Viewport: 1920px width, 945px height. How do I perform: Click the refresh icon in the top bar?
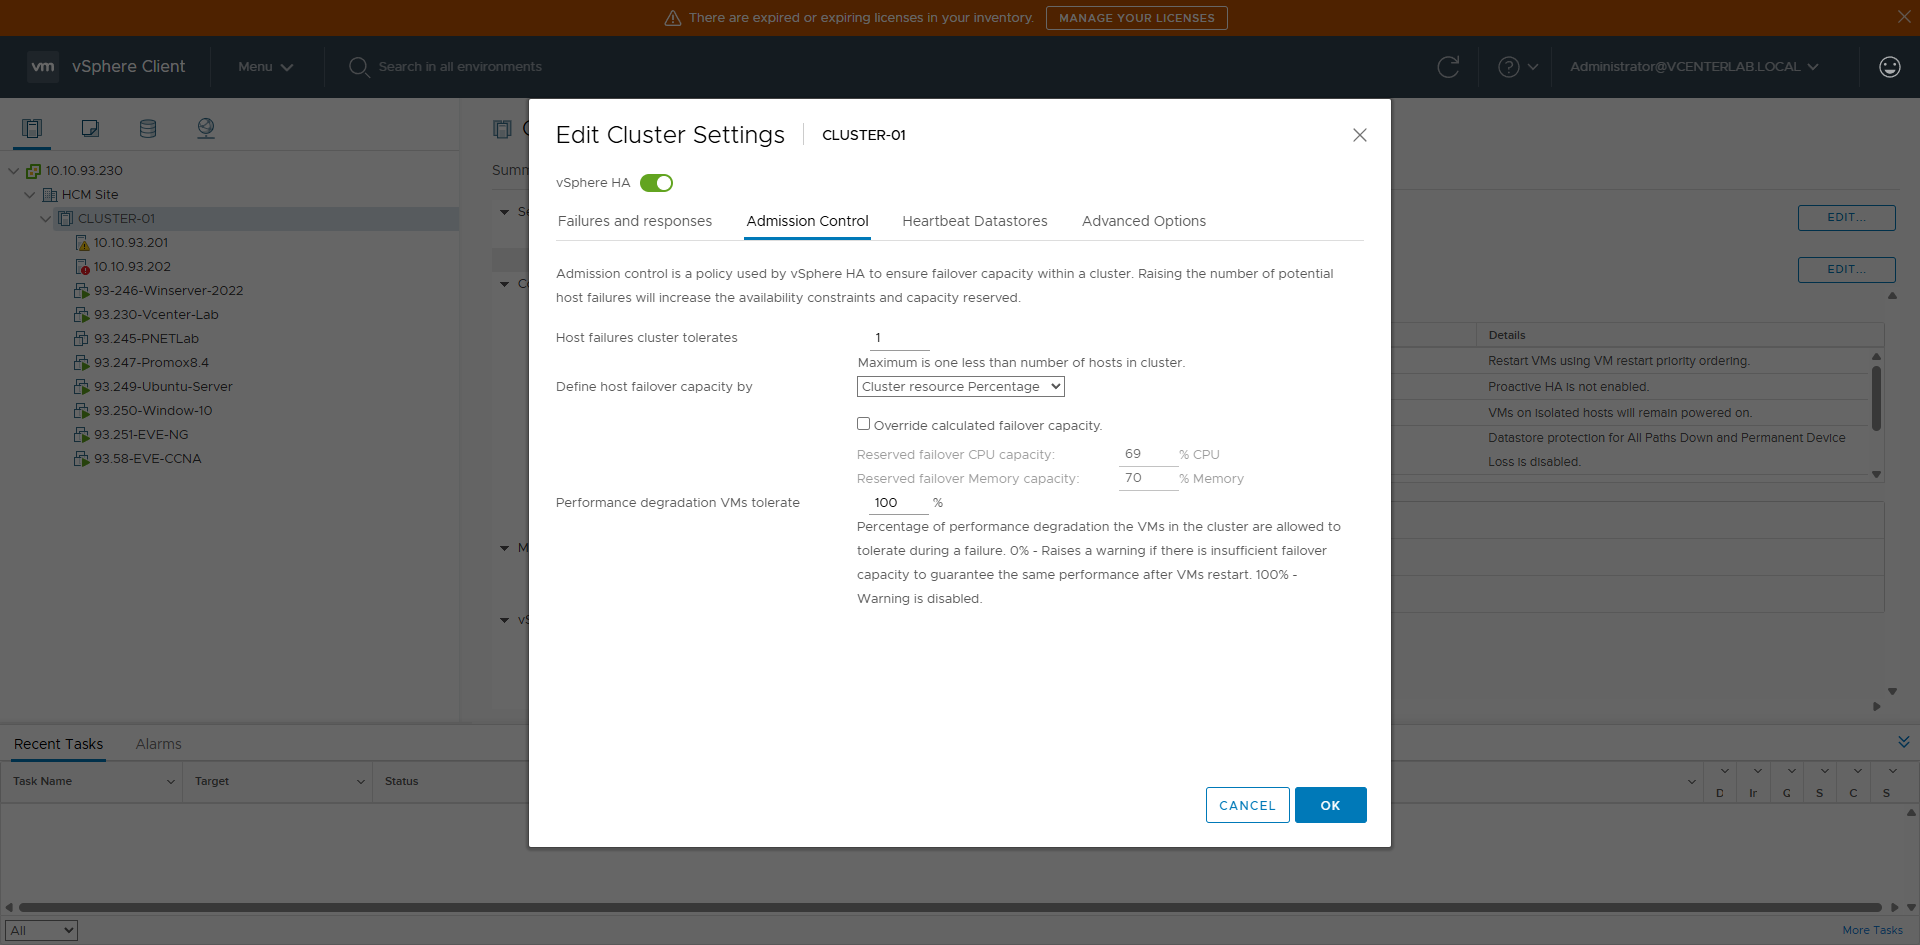click(x=1449, y=67)
